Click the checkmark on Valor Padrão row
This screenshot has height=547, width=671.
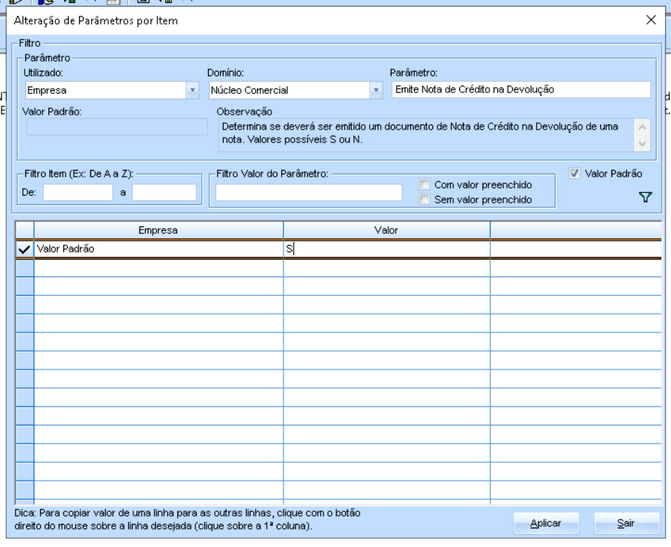[x=24, y=249]
